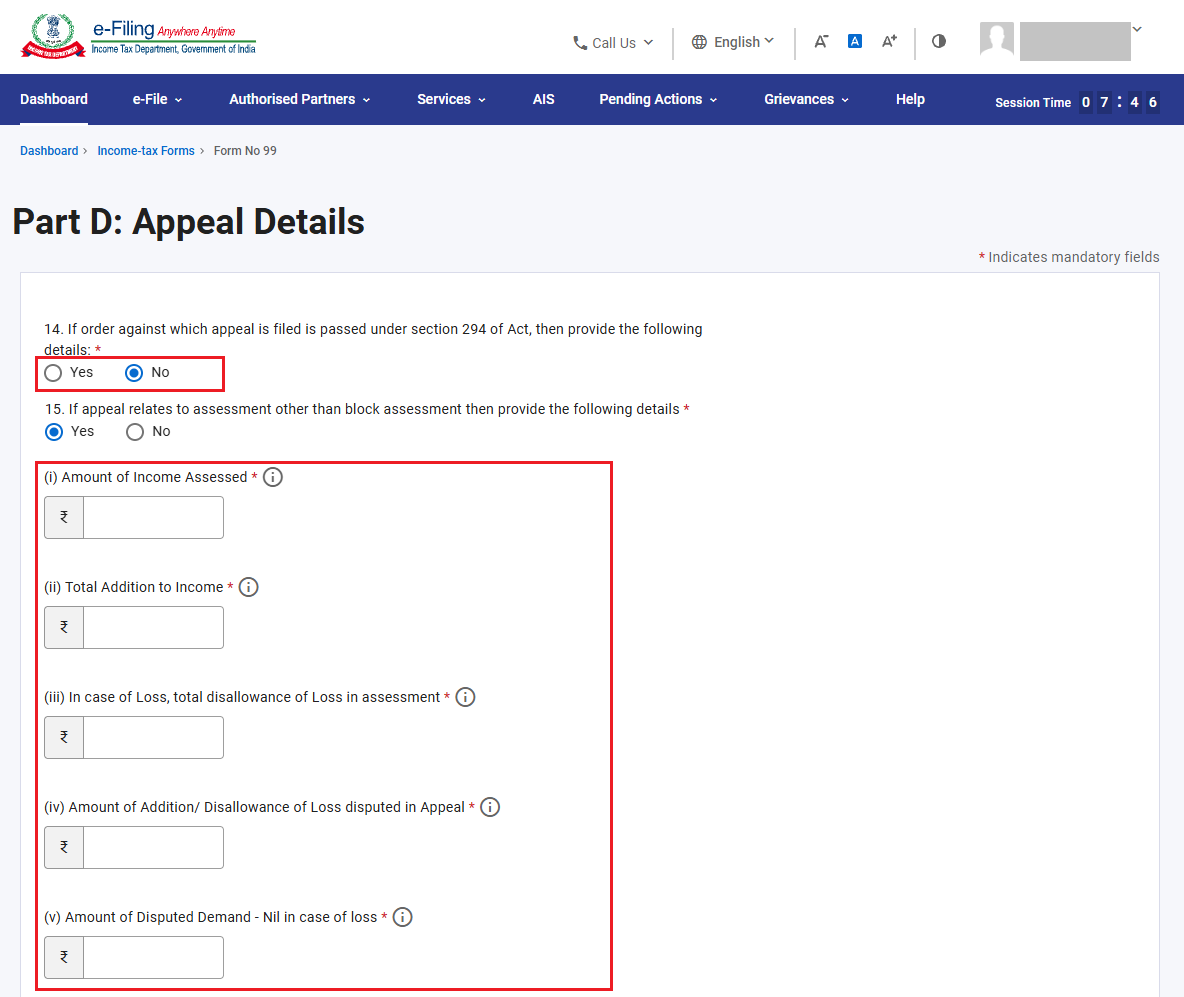
Task: Toggle the high contrast mode icon
Action: click(x=939, y=42)
